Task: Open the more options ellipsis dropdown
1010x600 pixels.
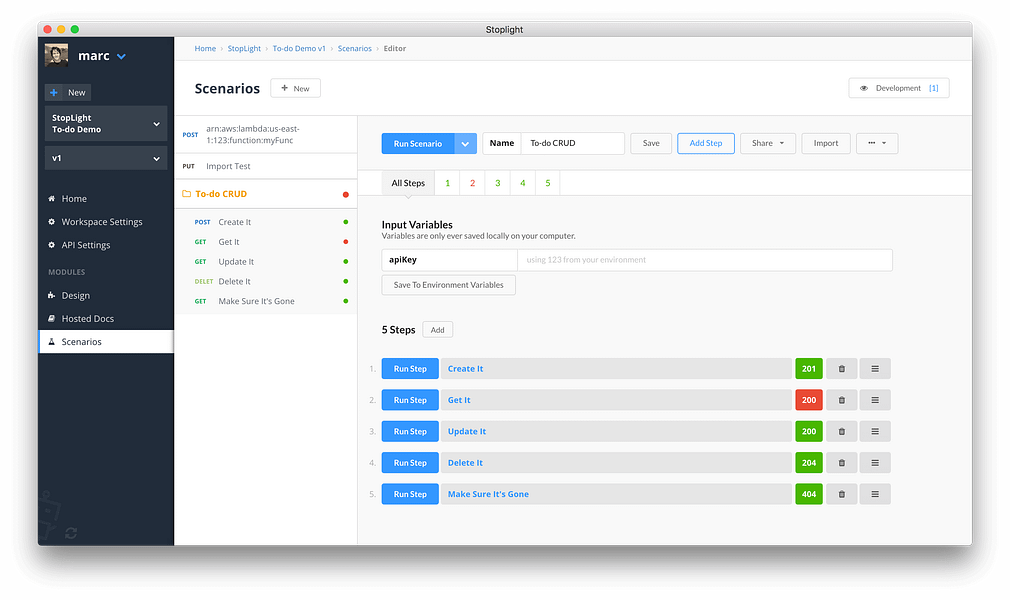Action: [877, 143]
